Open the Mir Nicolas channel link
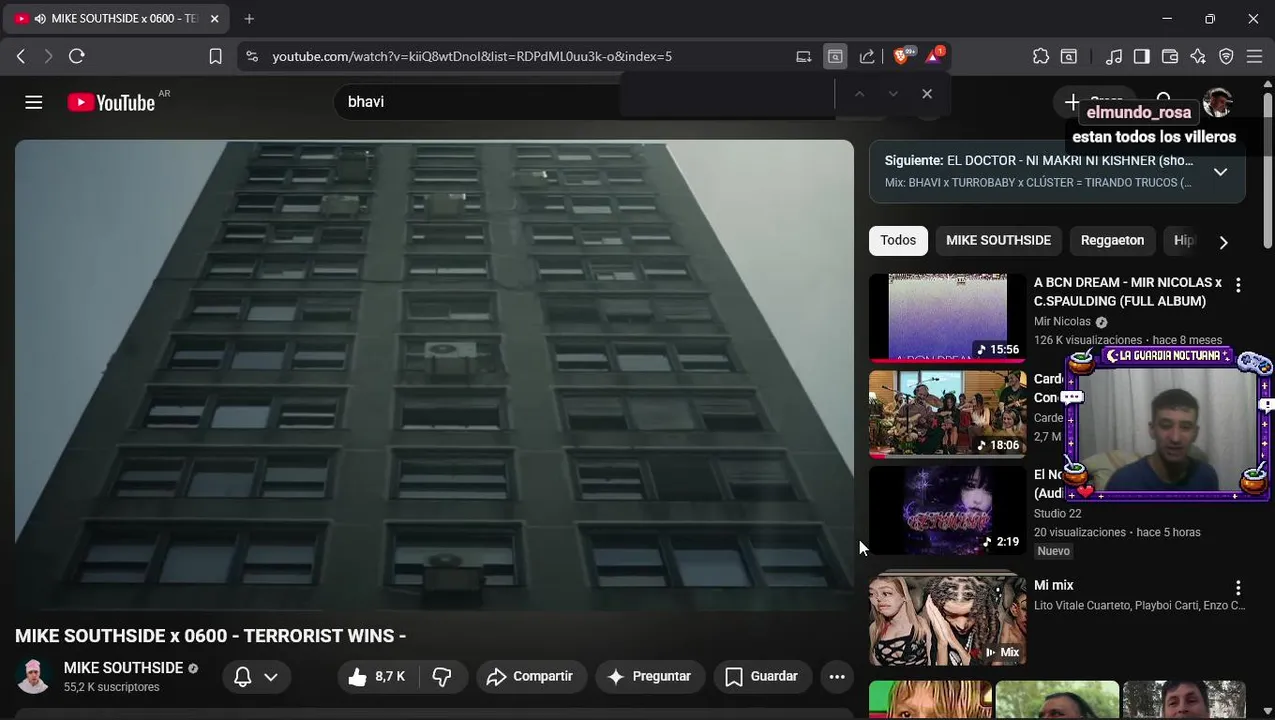Viewport: 1275px width, 720px height. click(1062, 322)
